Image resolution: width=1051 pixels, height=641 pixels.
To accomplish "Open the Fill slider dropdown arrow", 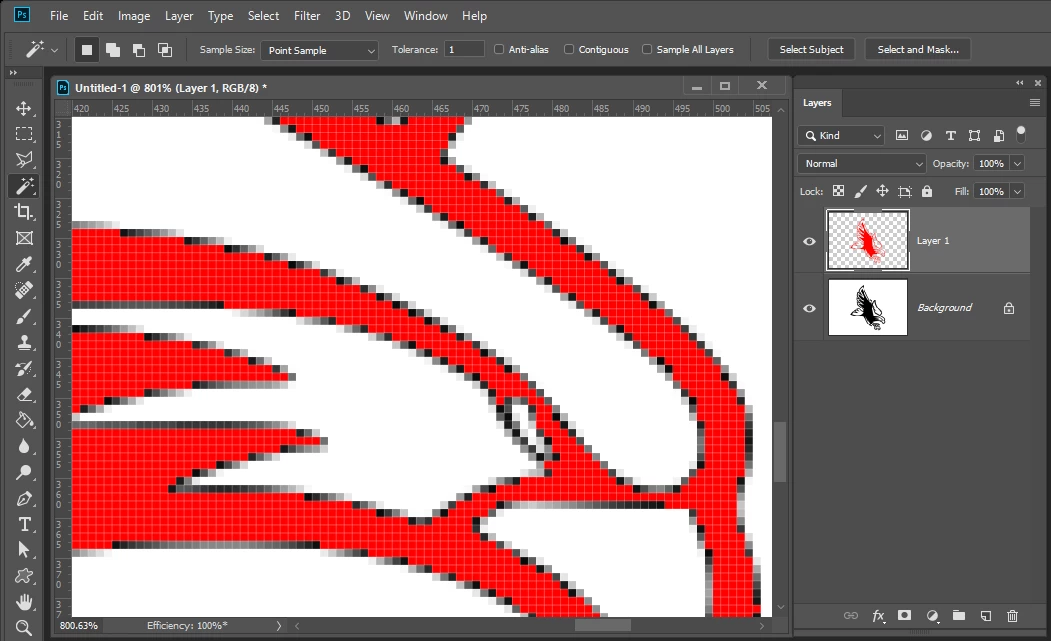I will click(1017, 191).
